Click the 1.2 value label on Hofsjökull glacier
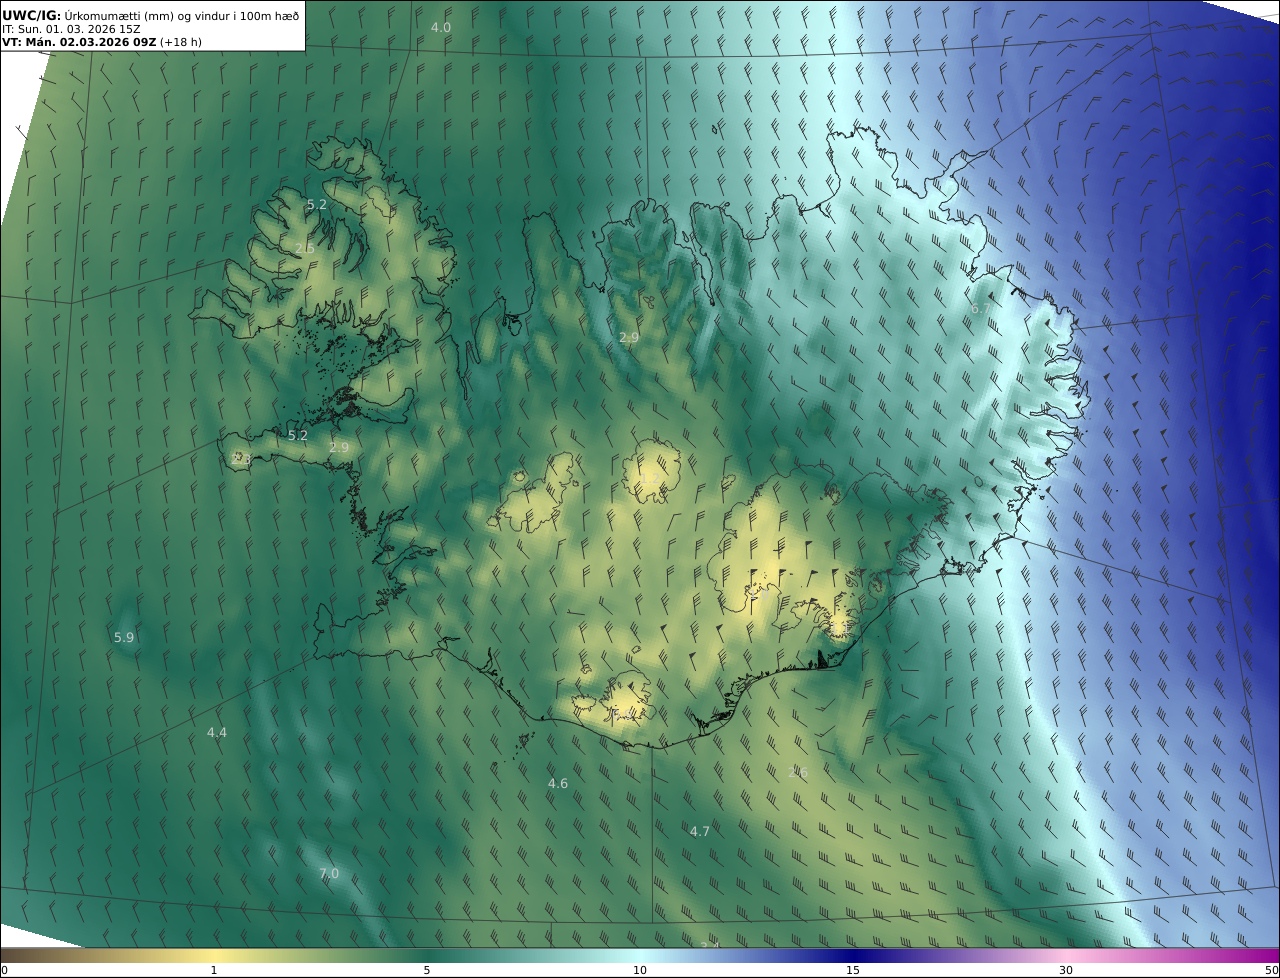Image resolution: width=1280 pixels, height=978 pixels. [650, 478]
